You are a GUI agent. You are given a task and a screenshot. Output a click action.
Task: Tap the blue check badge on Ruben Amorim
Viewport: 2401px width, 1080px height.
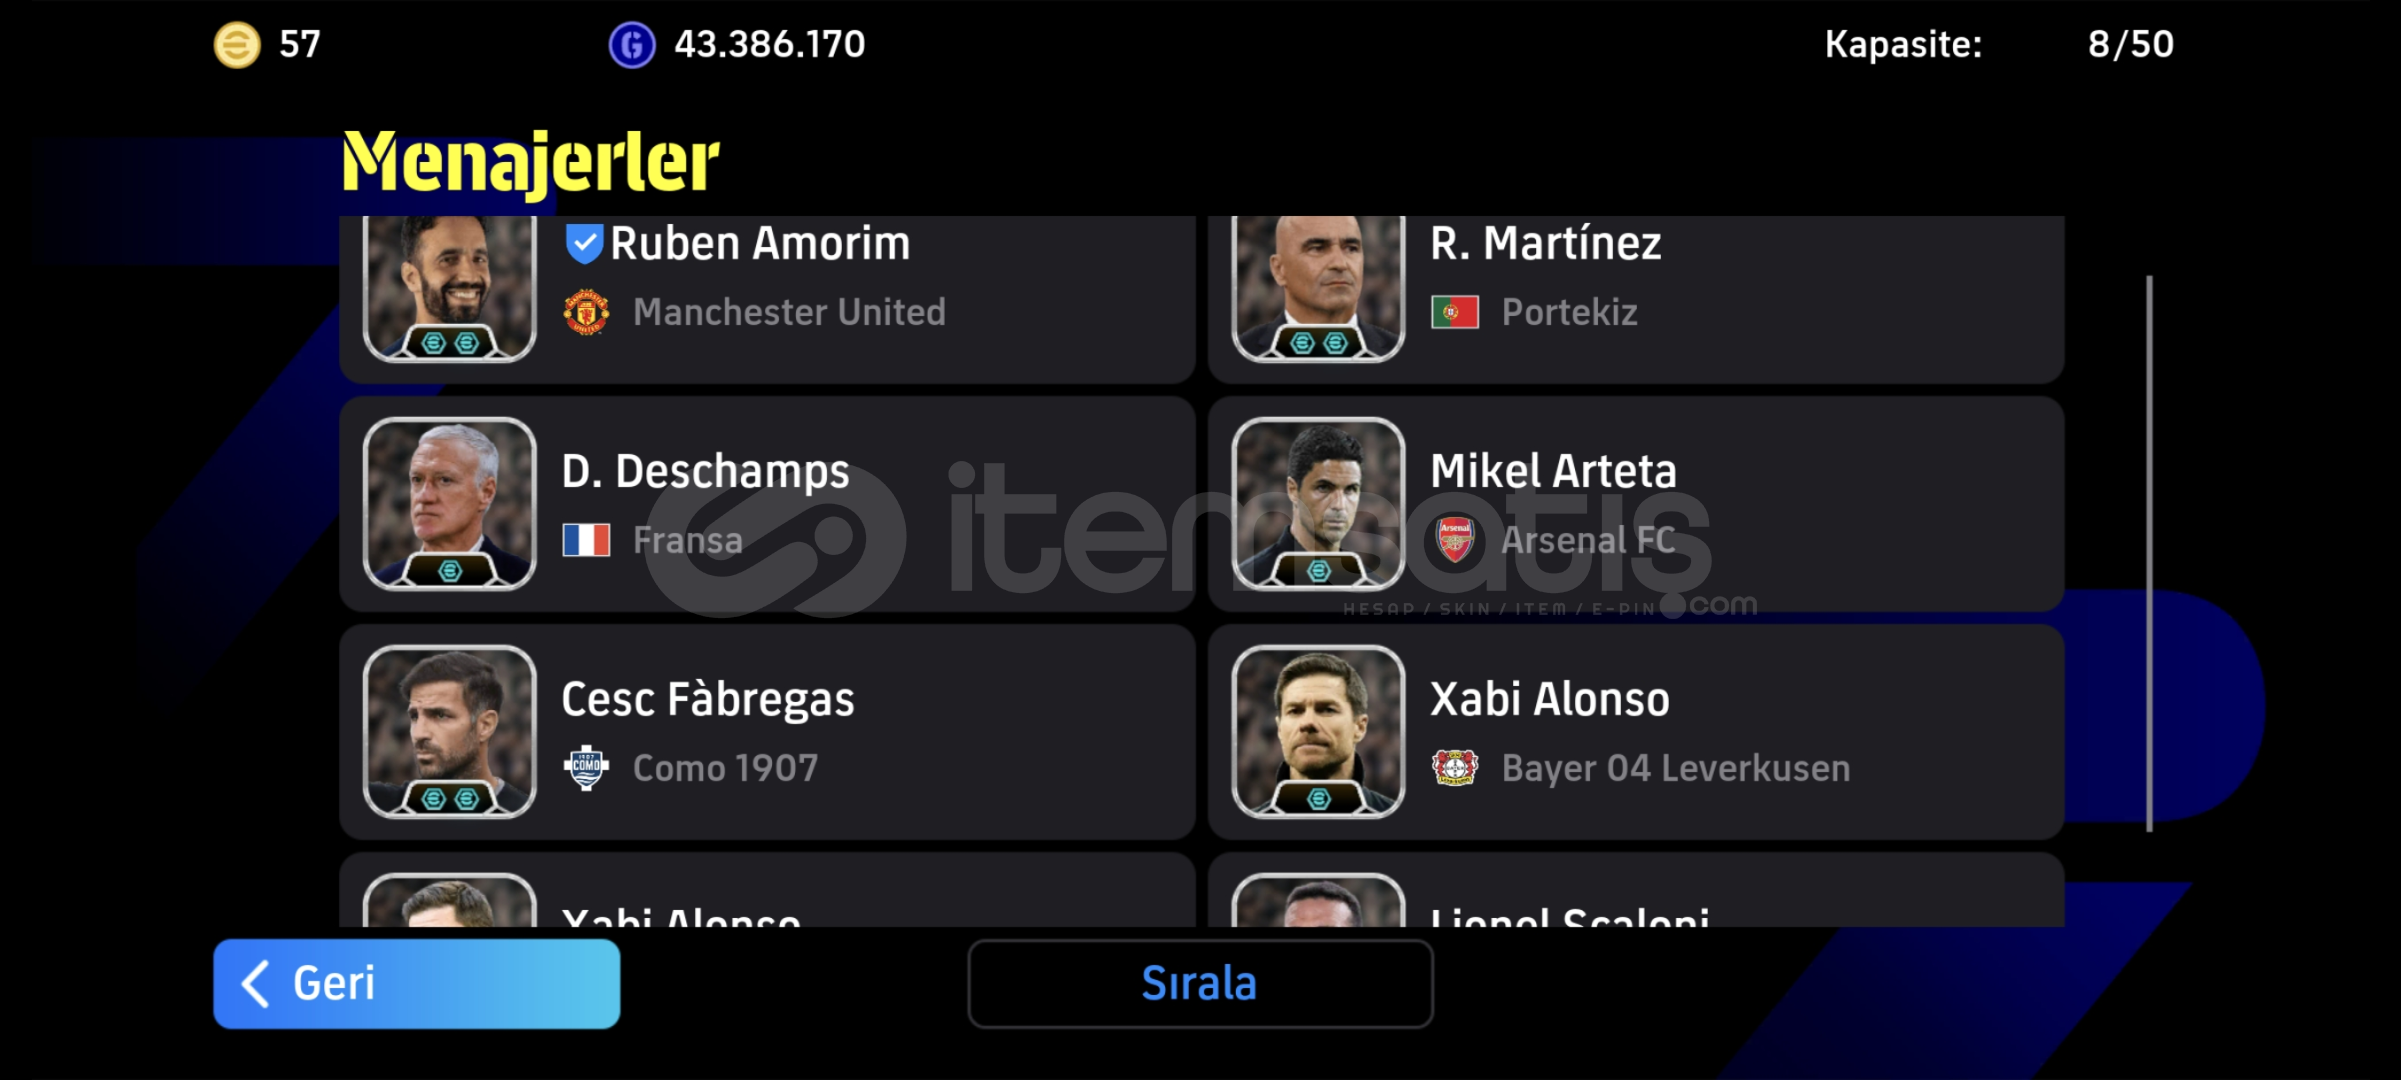point(583,243)
